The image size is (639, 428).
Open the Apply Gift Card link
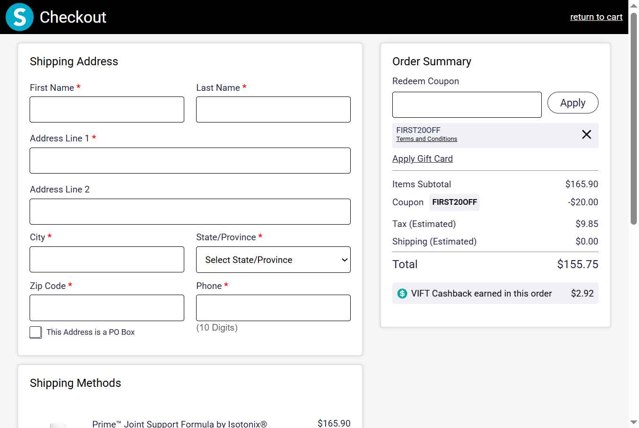(422, 159)
